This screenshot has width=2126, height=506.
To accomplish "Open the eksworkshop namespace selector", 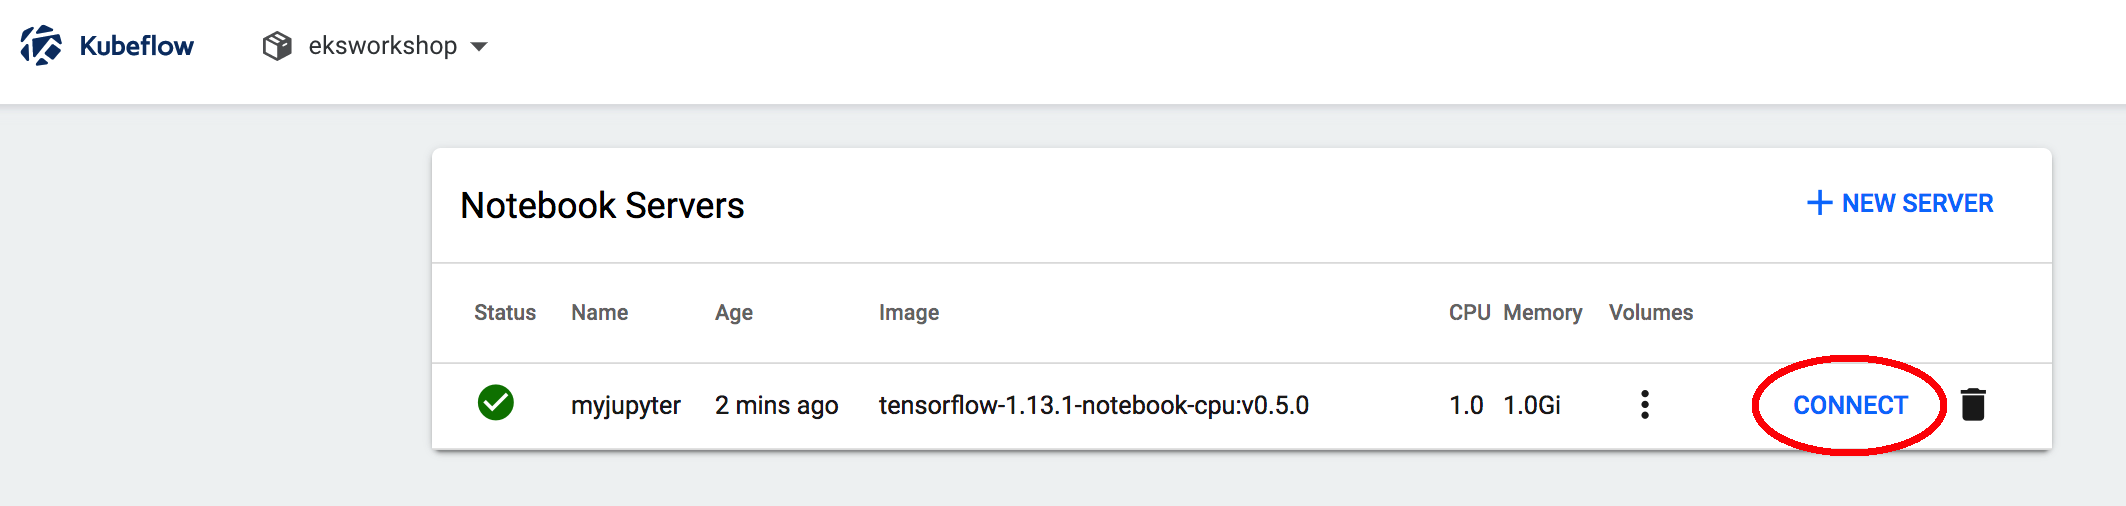I will click(x=382, y=46).
